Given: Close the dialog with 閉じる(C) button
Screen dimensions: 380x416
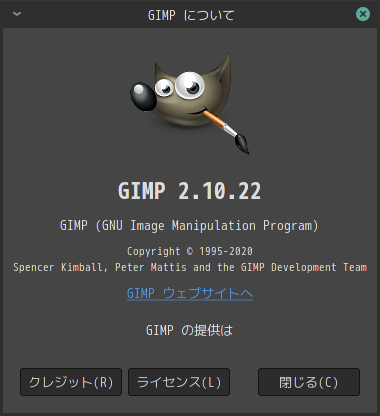Looking at the screenshot, I should [x=309, y=382].
